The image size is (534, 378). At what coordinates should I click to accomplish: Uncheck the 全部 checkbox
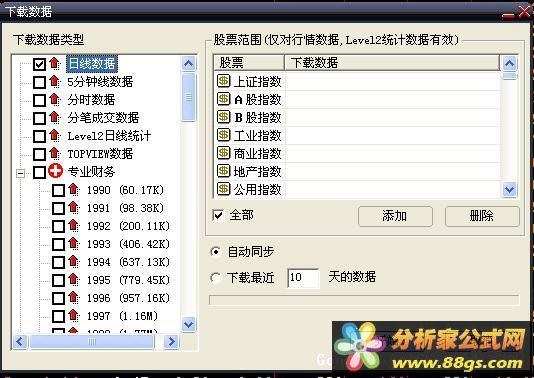218,215
